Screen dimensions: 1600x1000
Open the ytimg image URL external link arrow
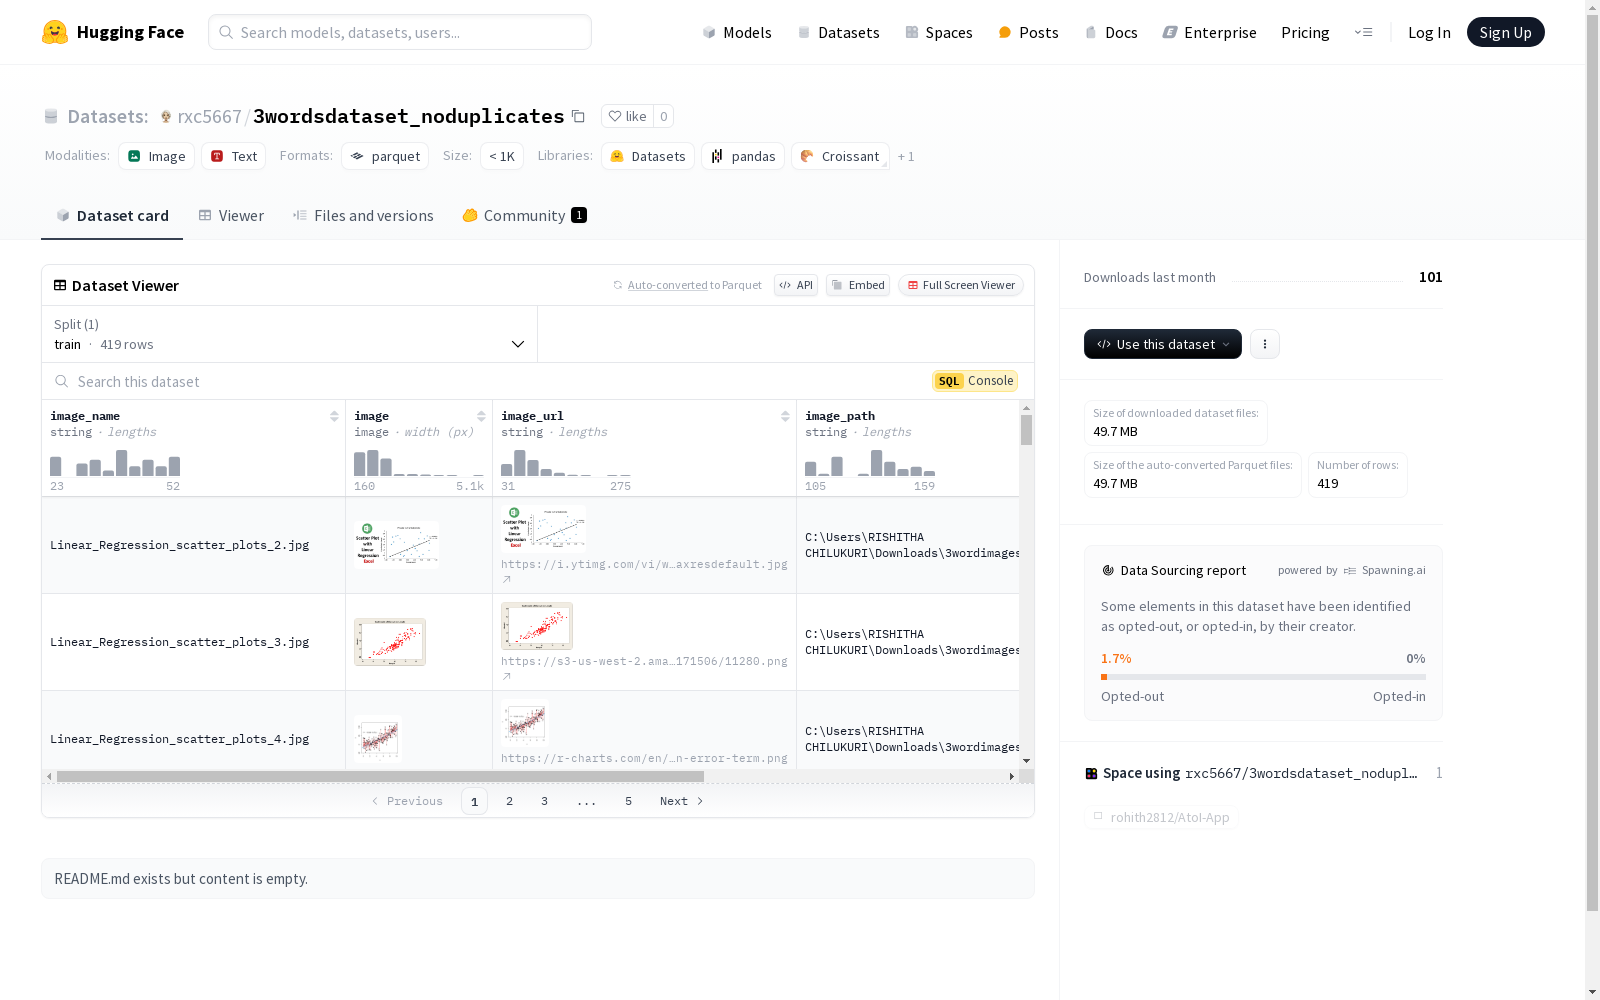507,579
